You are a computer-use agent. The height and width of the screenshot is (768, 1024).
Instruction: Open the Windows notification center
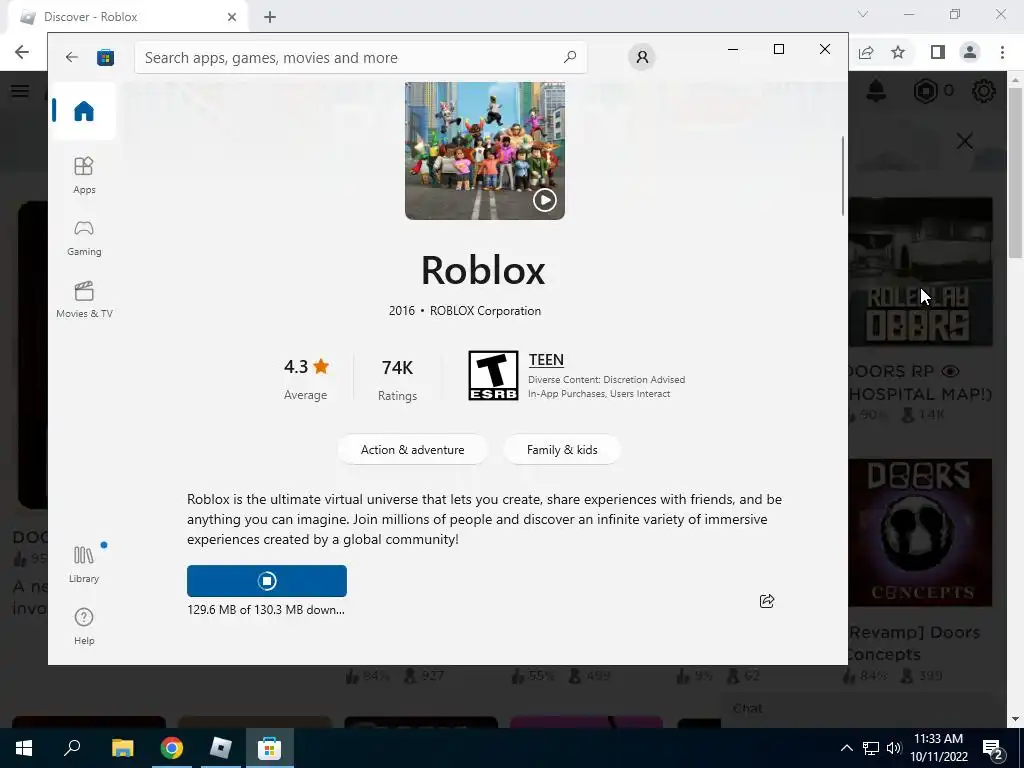(x=993, y=749)
